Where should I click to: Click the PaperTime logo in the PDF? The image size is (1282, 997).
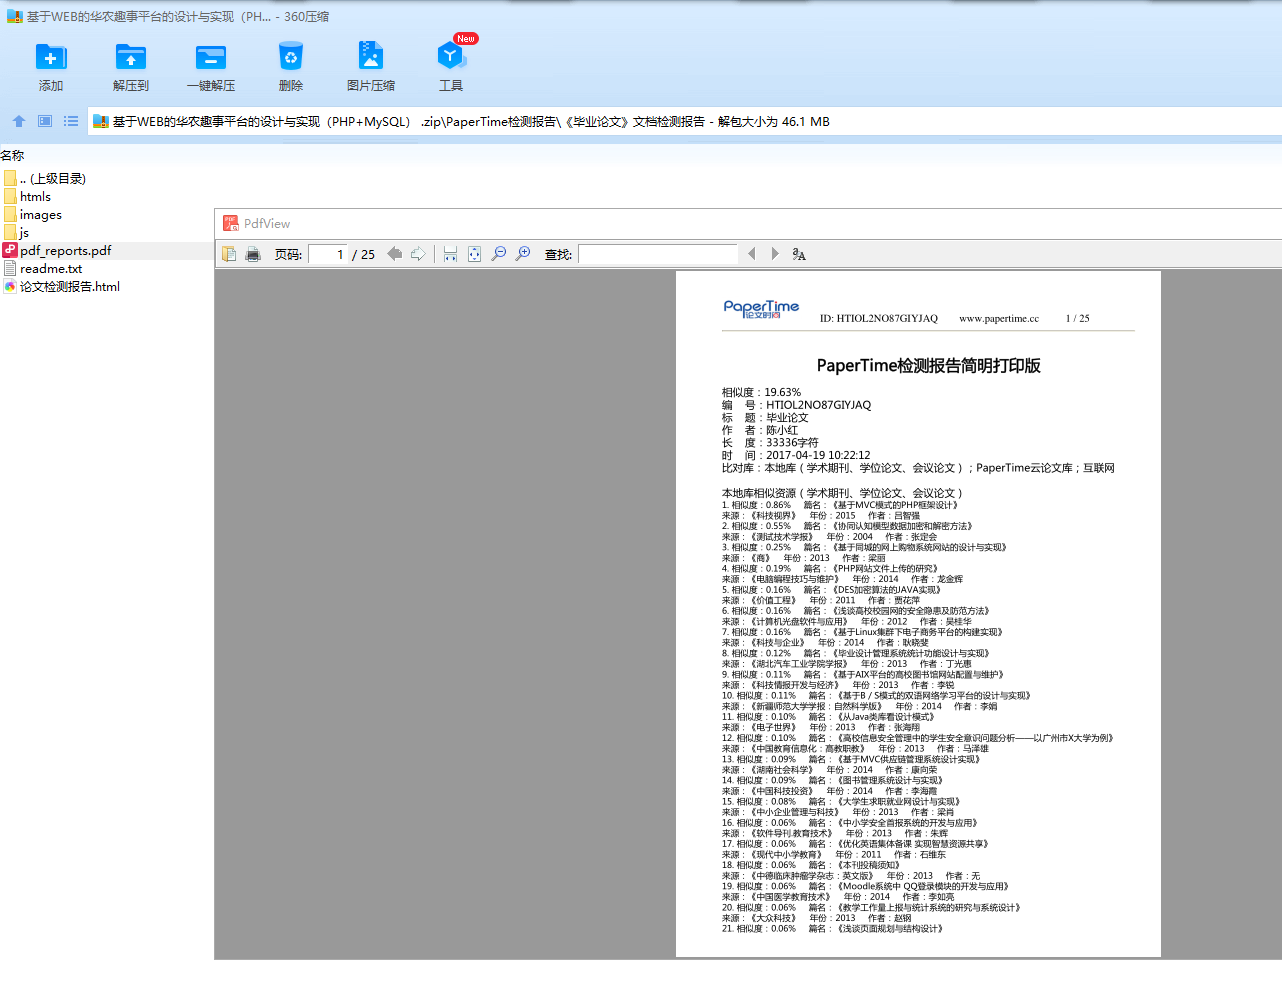pyautogui.click(x=761, y=309)
